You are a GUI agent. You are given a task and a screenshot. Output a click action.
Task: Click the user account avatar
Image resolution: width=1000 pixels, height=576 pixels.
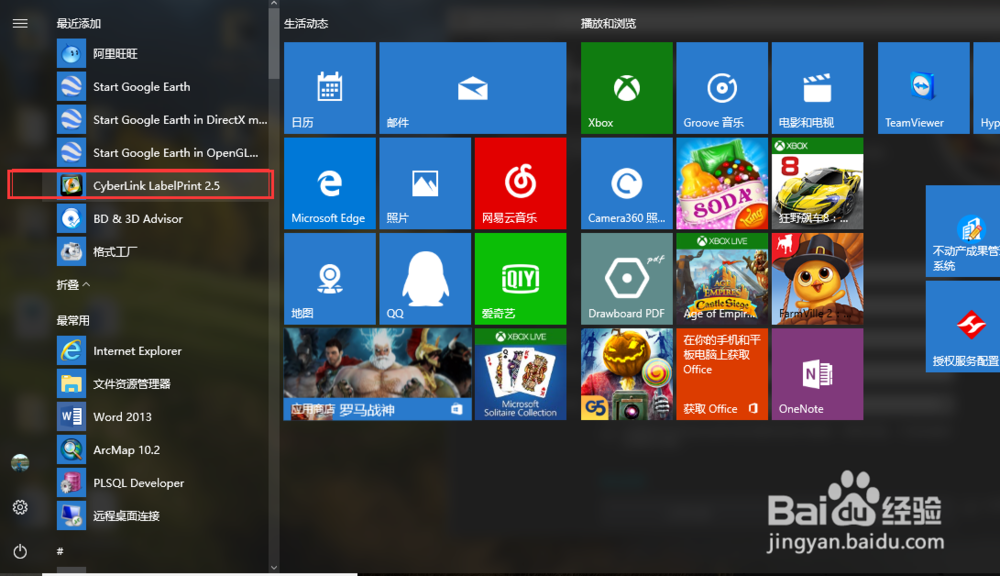[20, 462]
